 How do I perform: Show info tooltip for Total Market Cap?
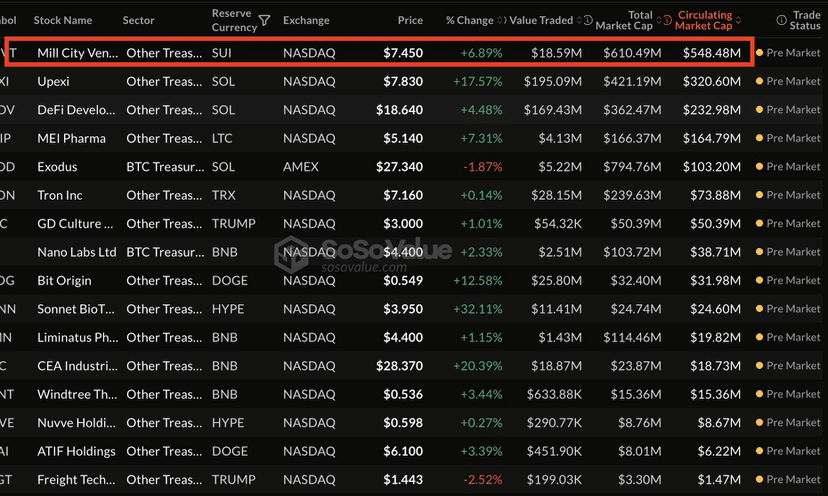point(588,20)
